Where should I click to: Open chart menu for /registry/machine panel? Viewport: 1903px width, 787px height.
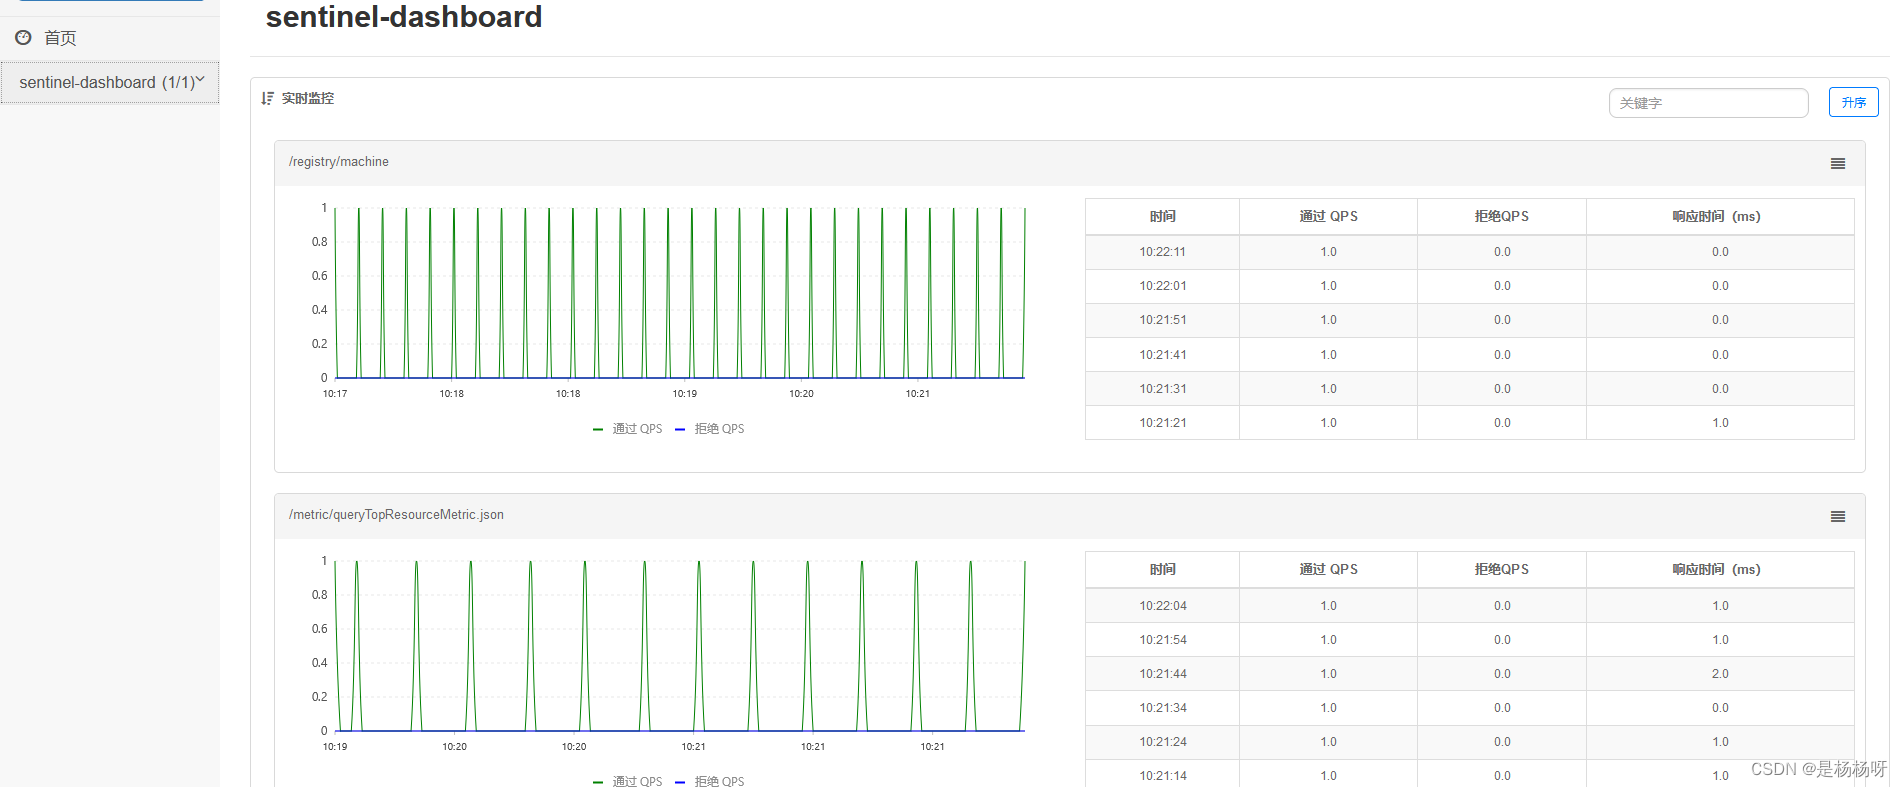pyautogui.click(x=1838, y=164)
